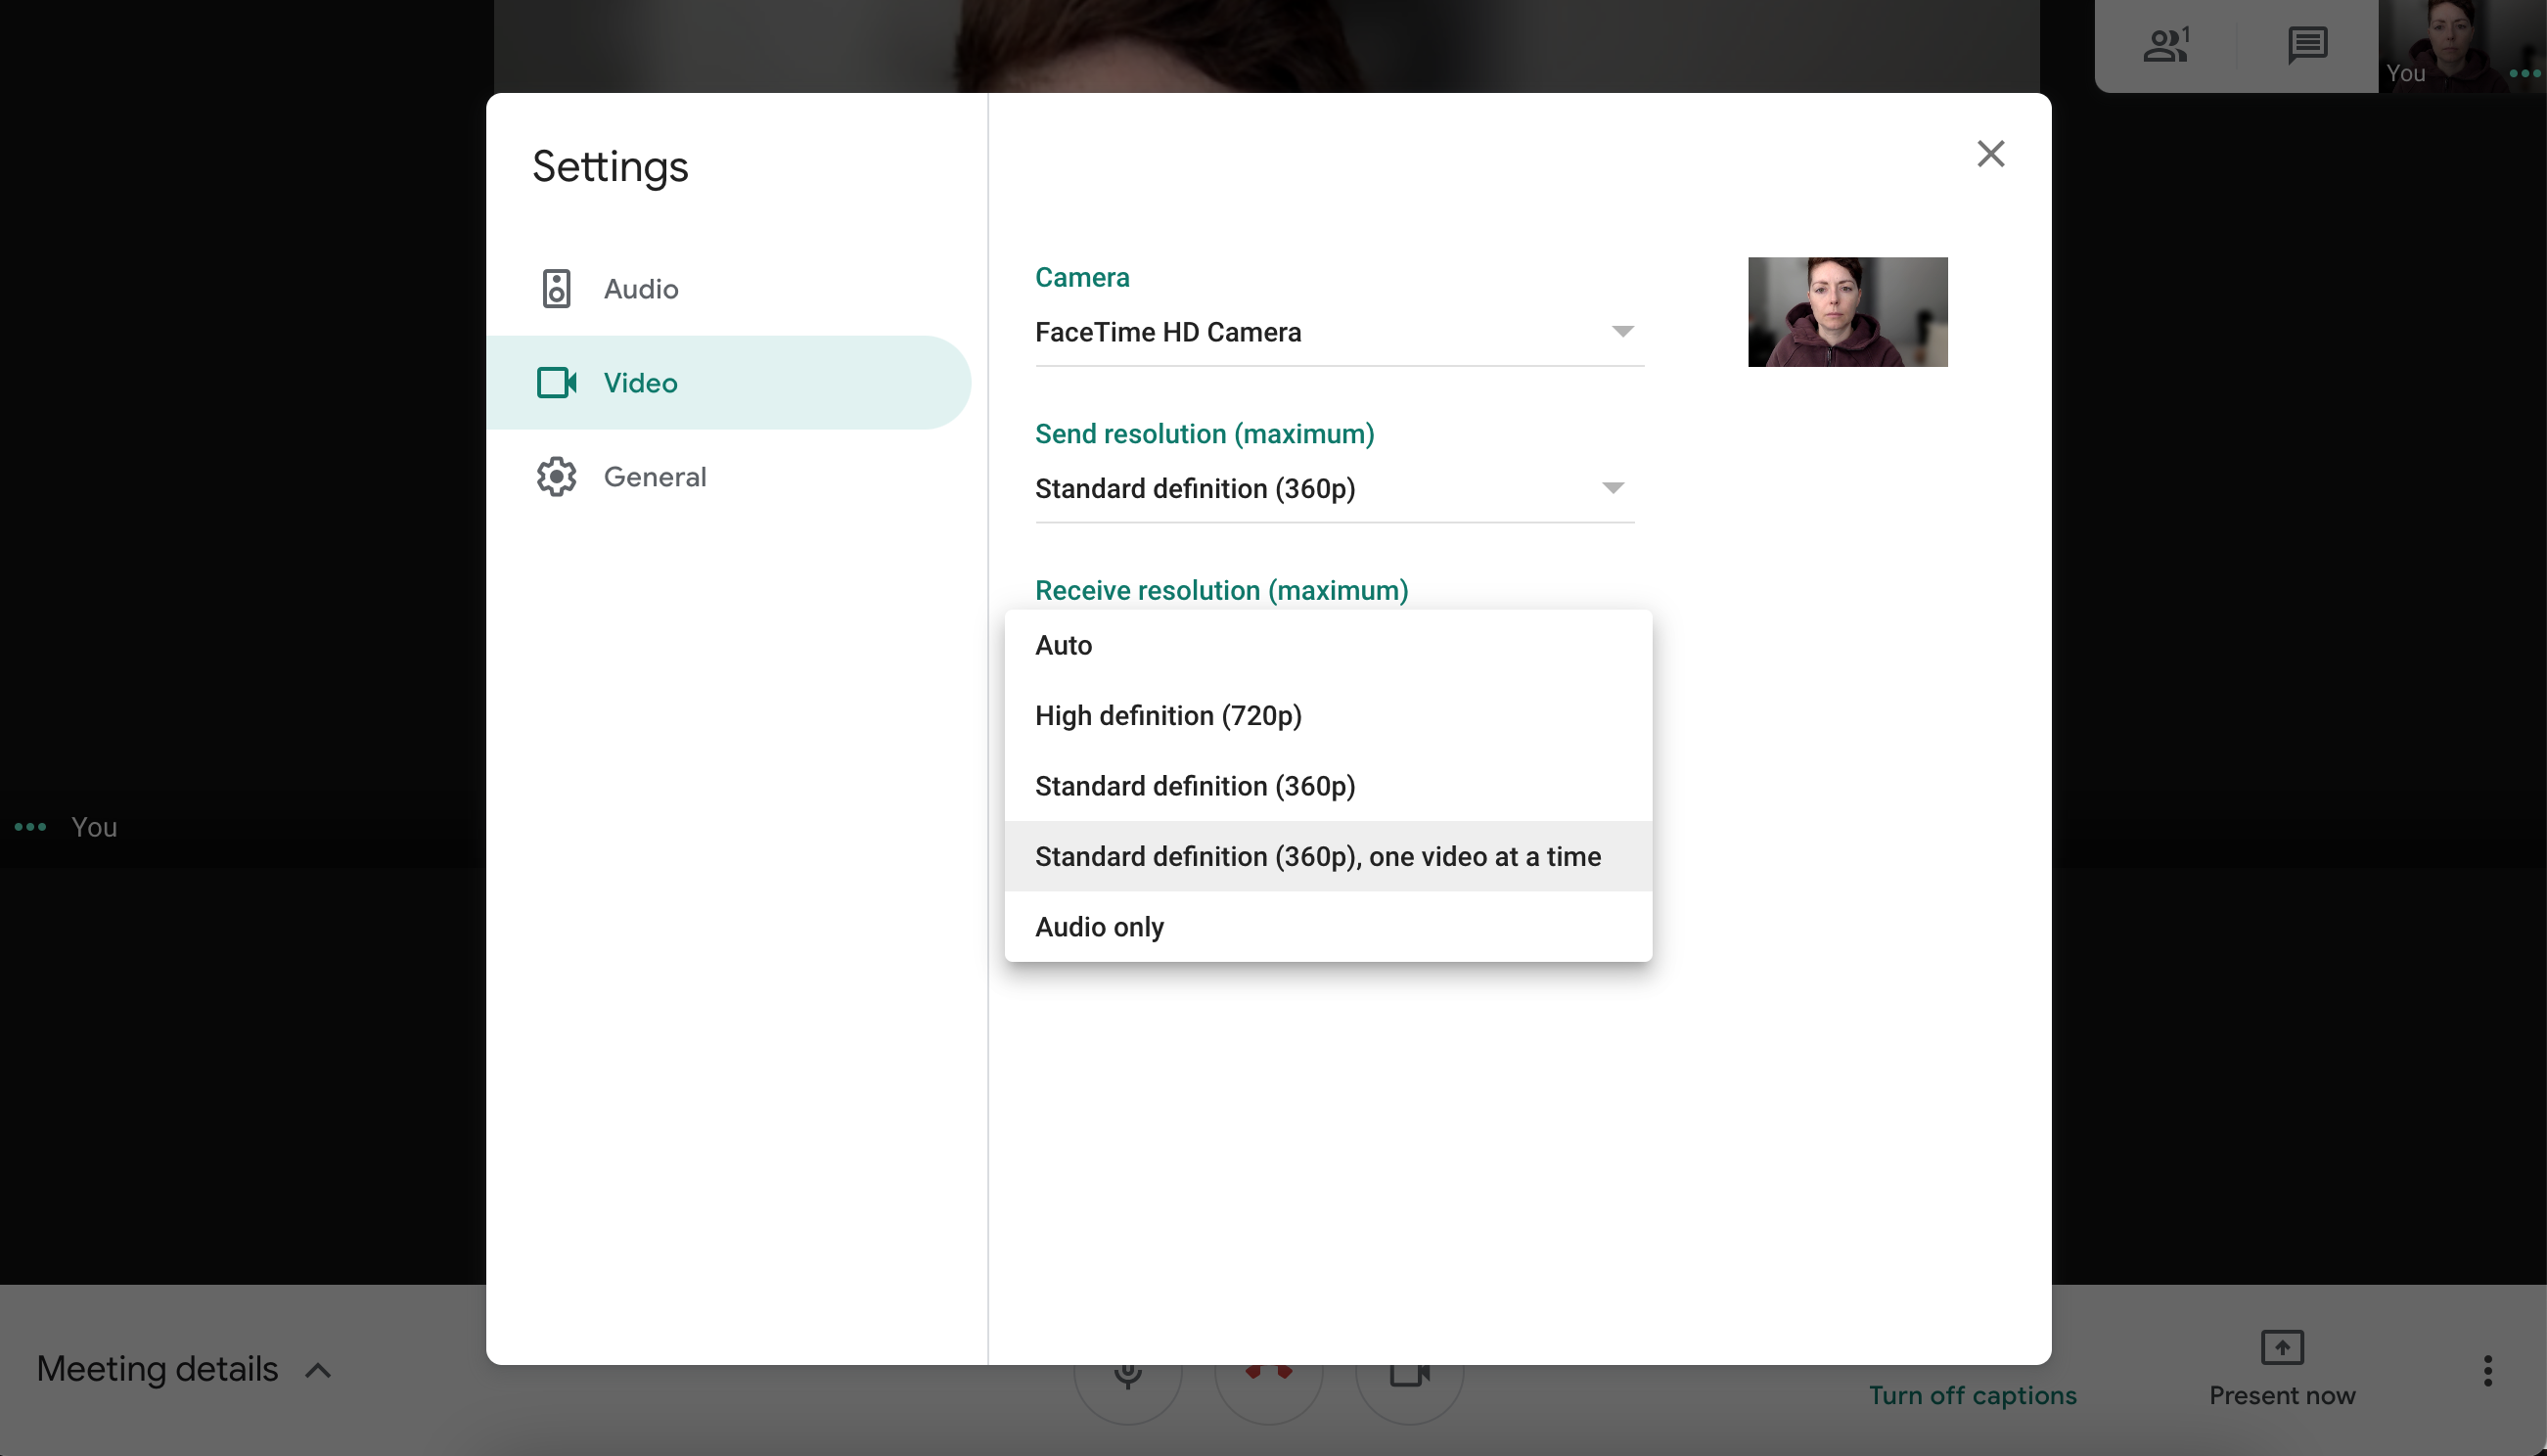Click the Video camera icon in sidebar

point(556,383)
